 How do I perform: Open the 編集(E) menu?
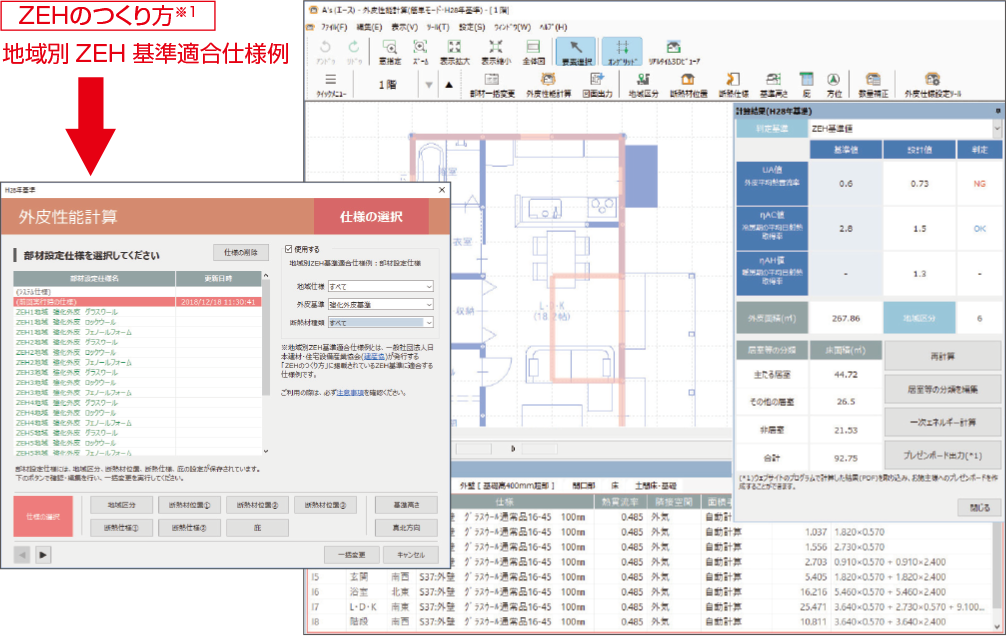click(369, 27)
